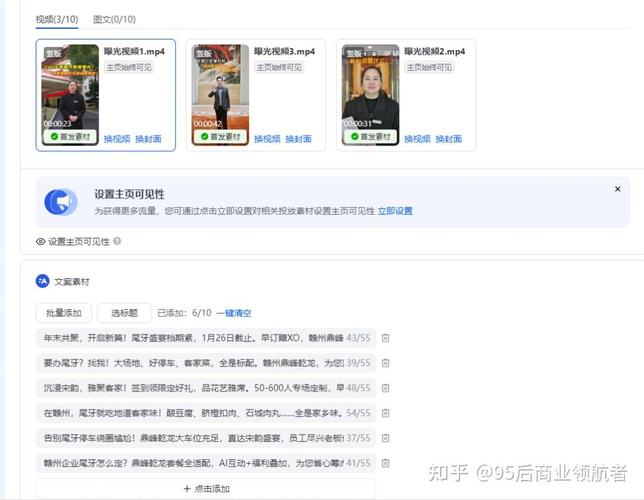Select the file name 曝光视频1.mp4
The height and width of the screenshot is (500, 644).
[x=134, y=51]
